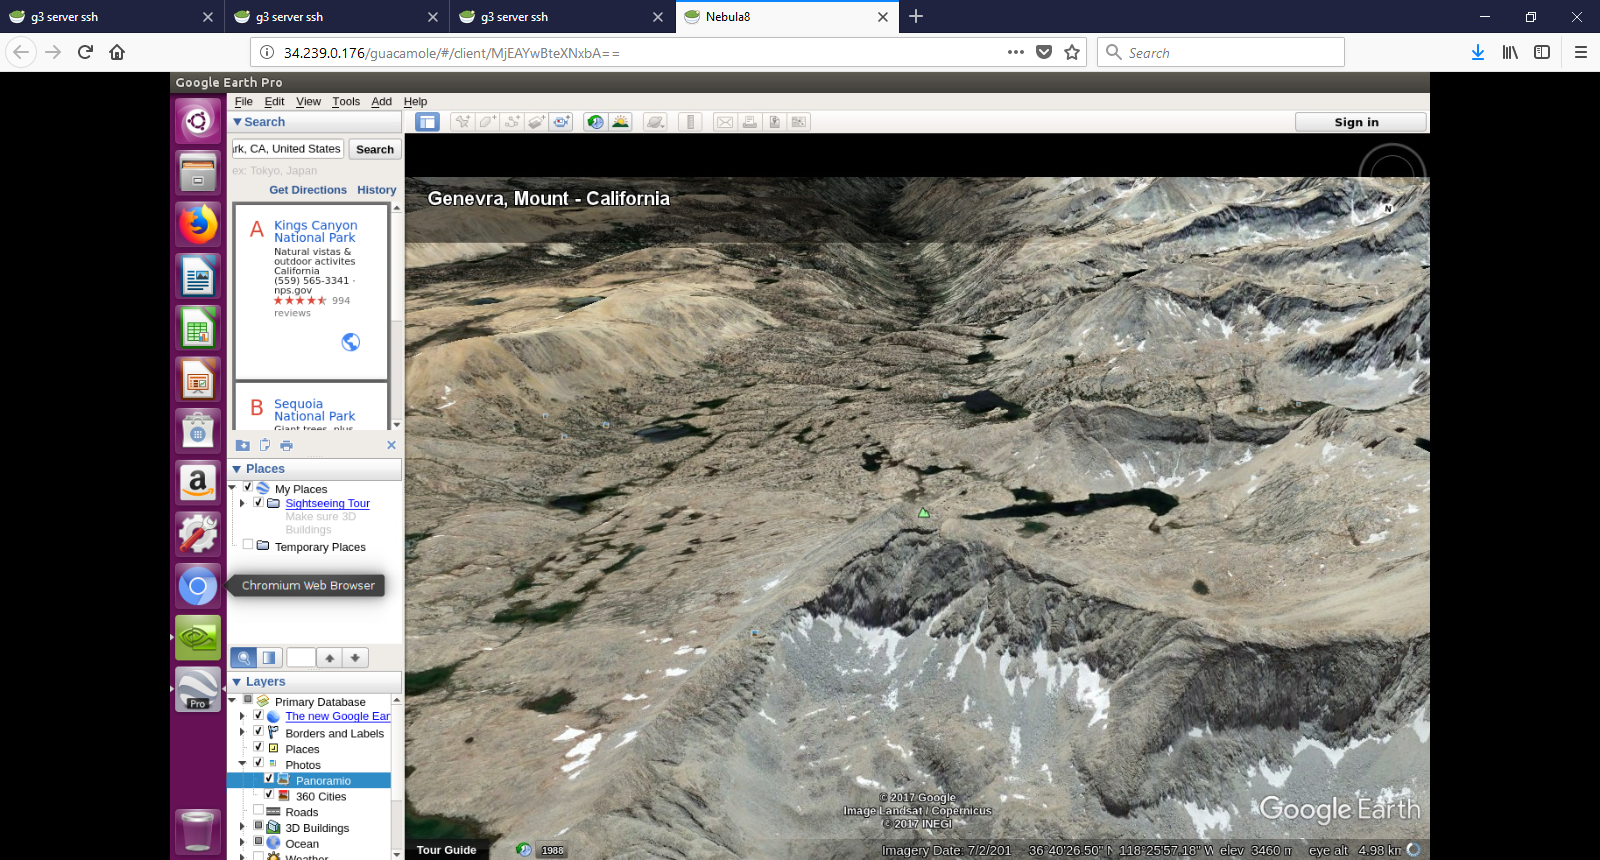Add a placemark with the pin tool
1600x860 pixels.
tap(462, 122)
